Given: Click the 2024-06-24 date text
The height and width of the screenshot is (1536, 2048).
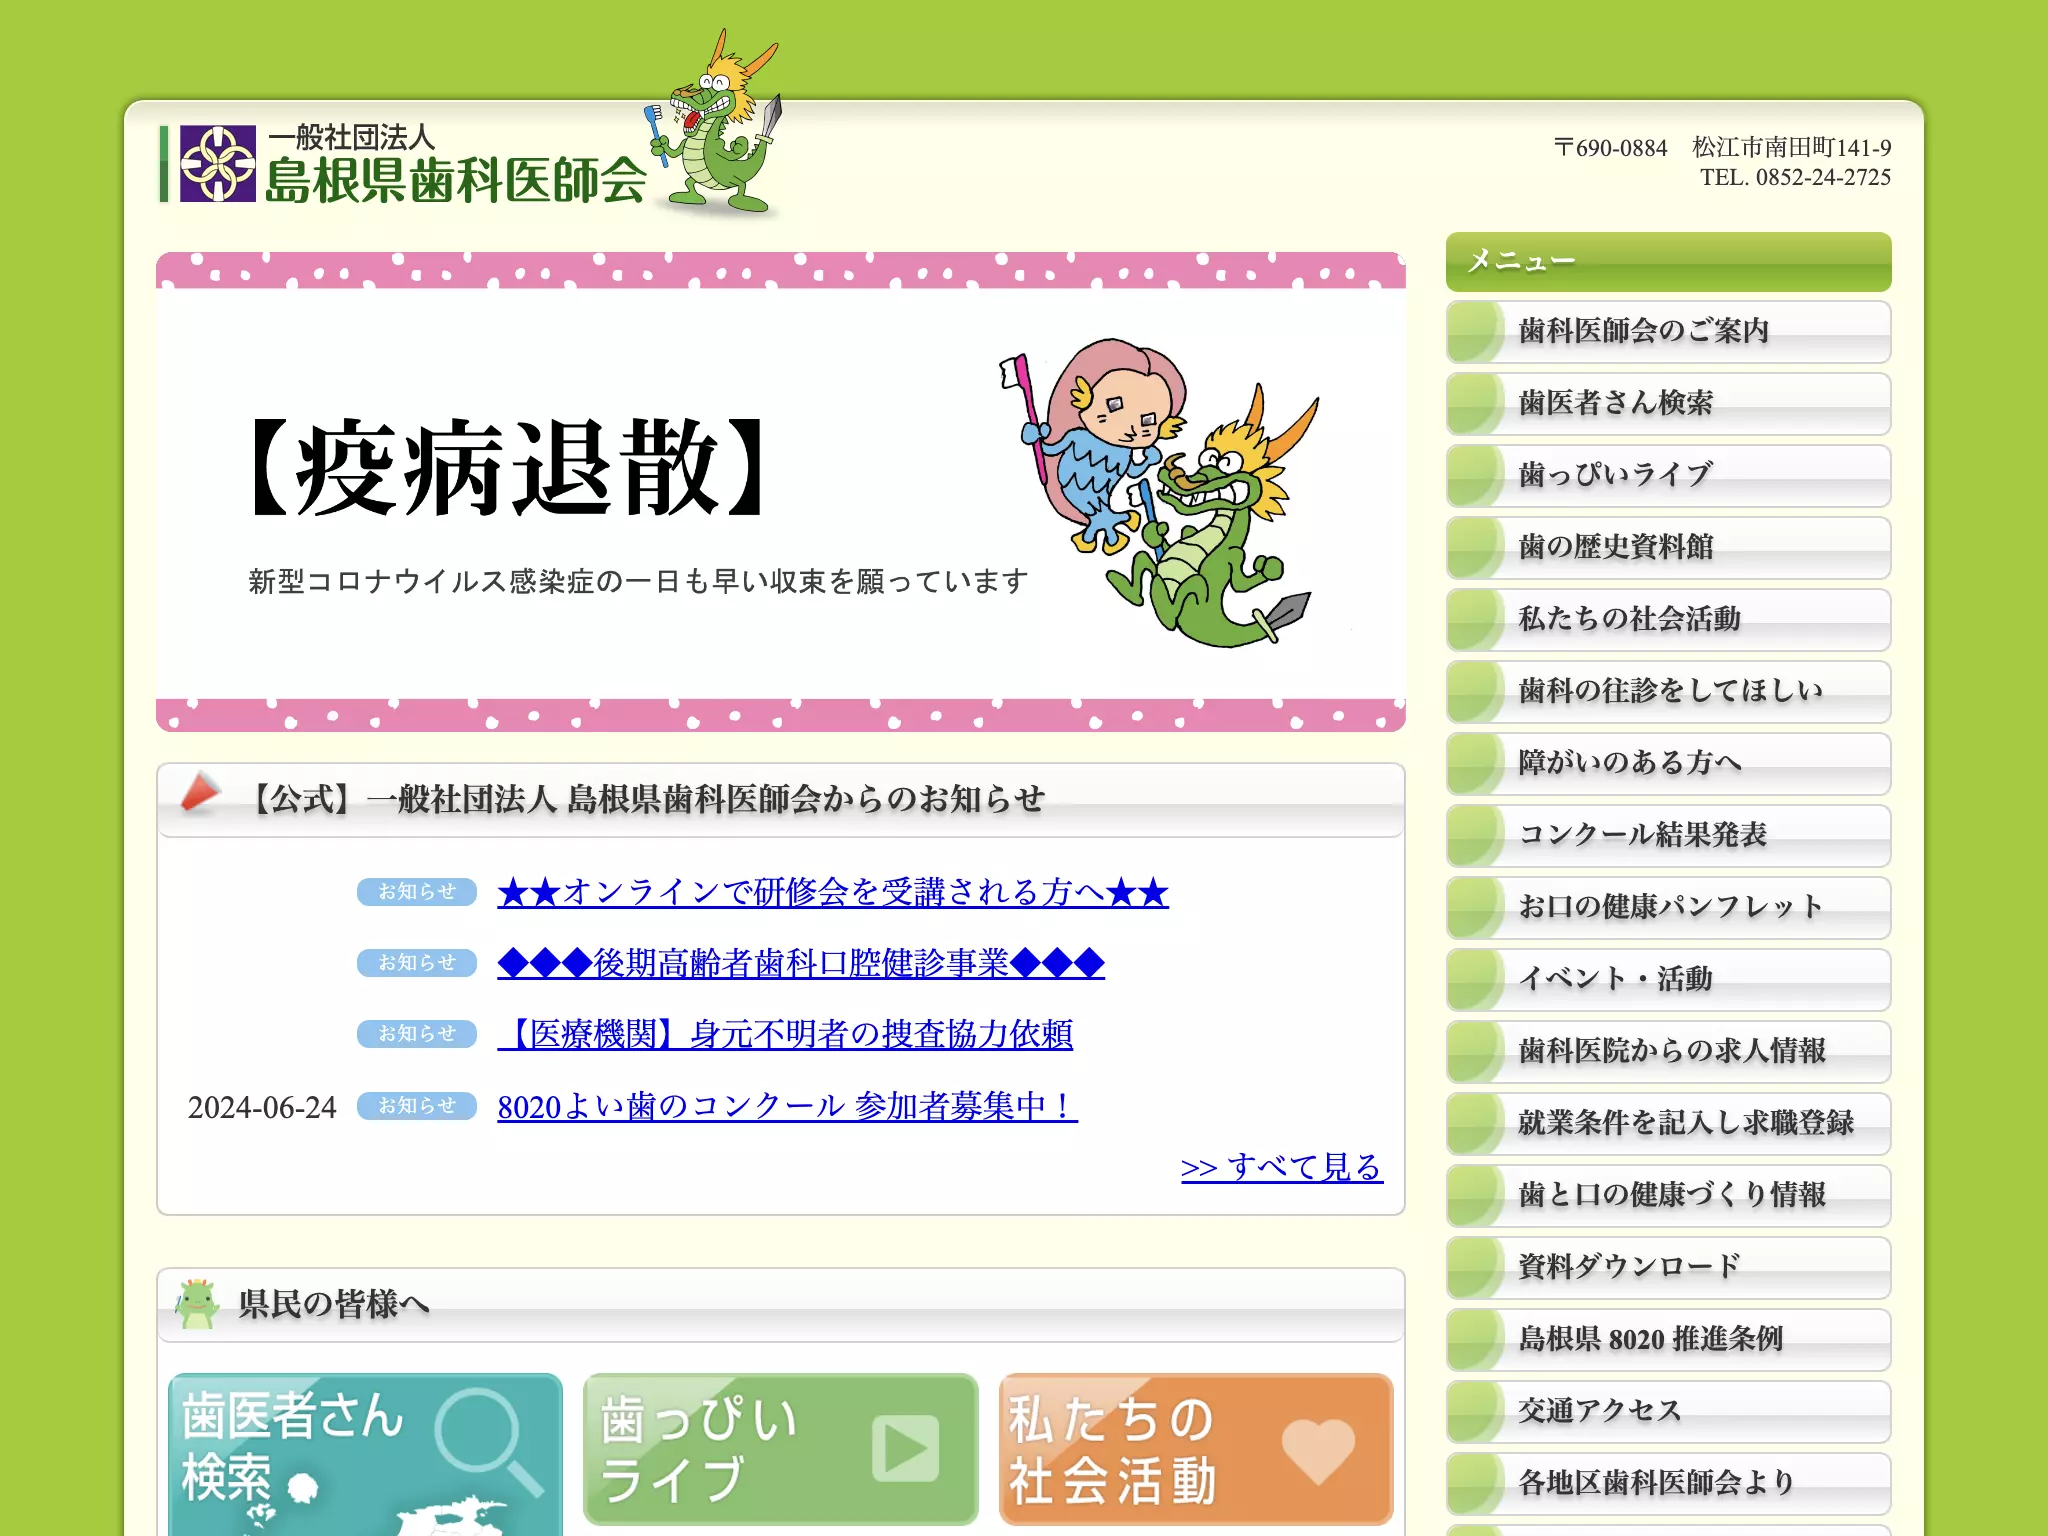Looking at the screenshot, I should click(262, 1107).
